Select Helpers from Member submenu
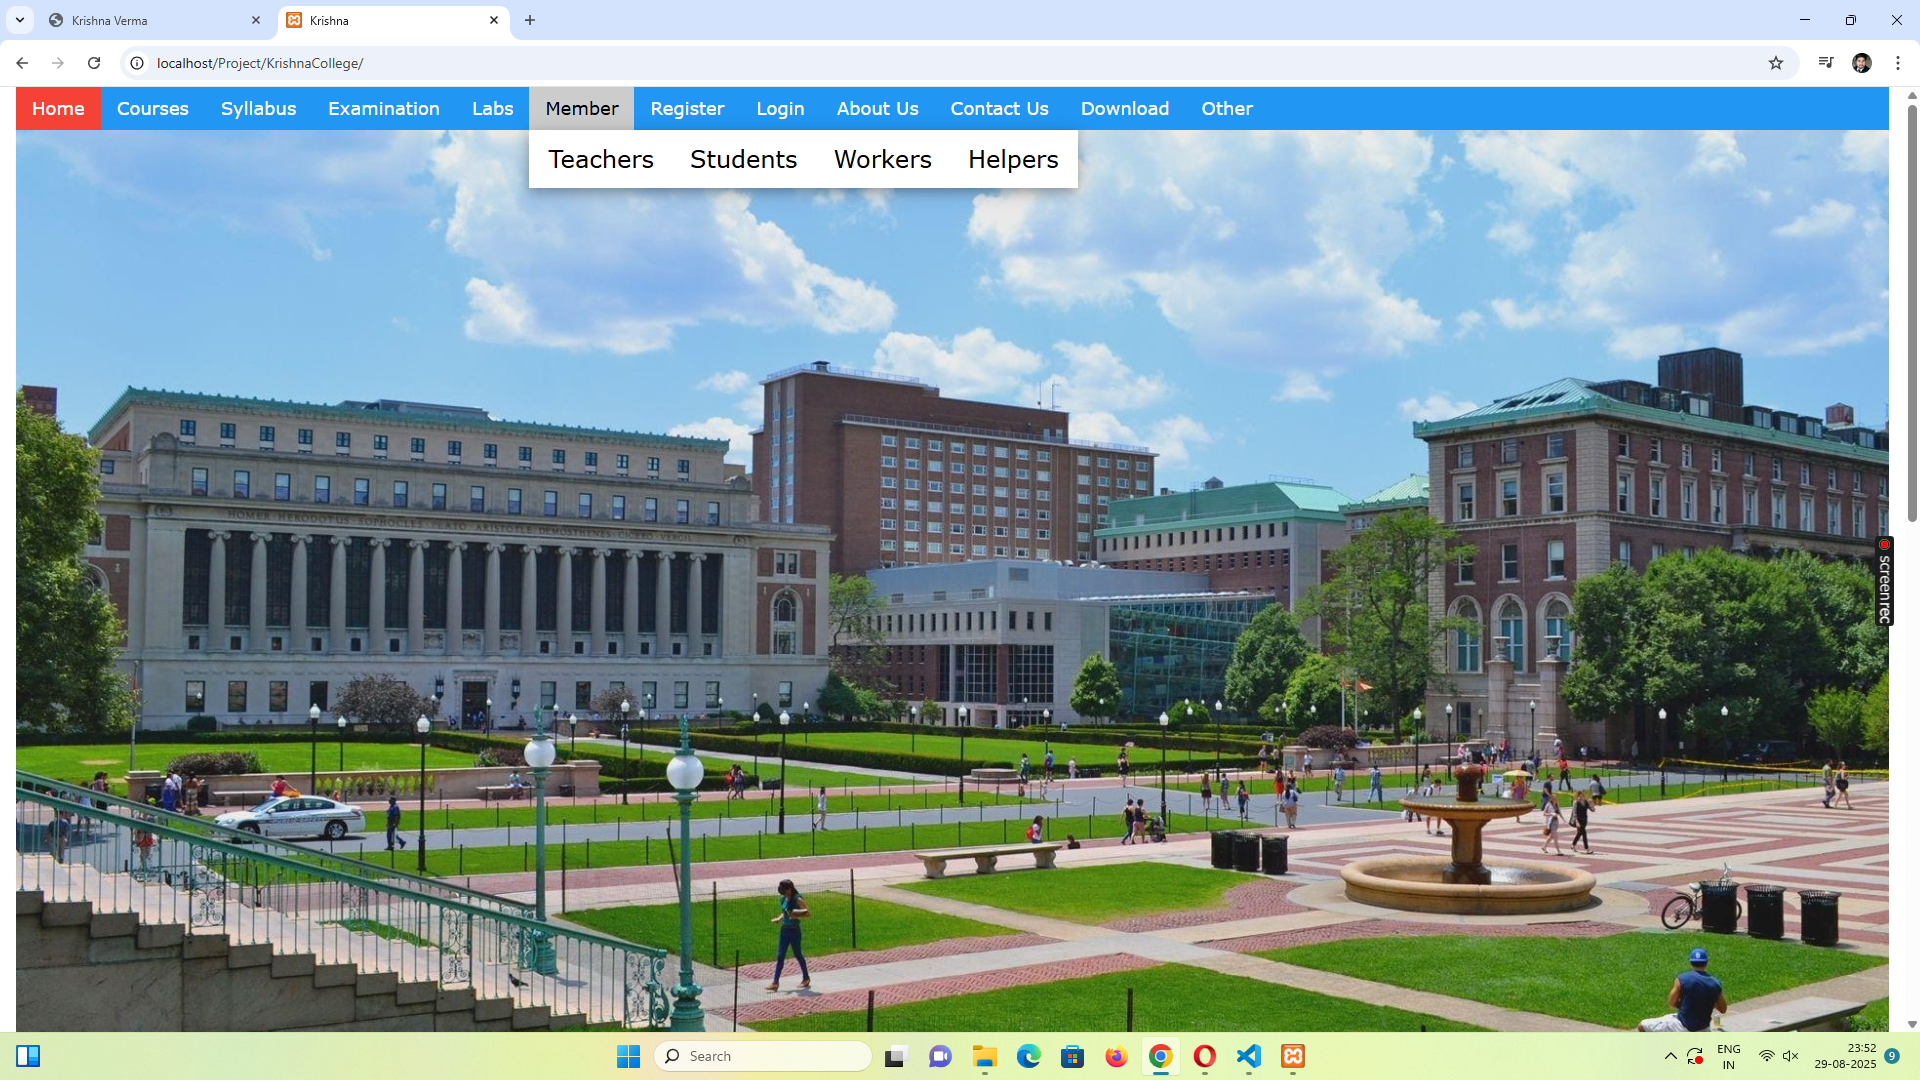The width and height of the screenshot is (1920, 1080). pos(1013,159)
